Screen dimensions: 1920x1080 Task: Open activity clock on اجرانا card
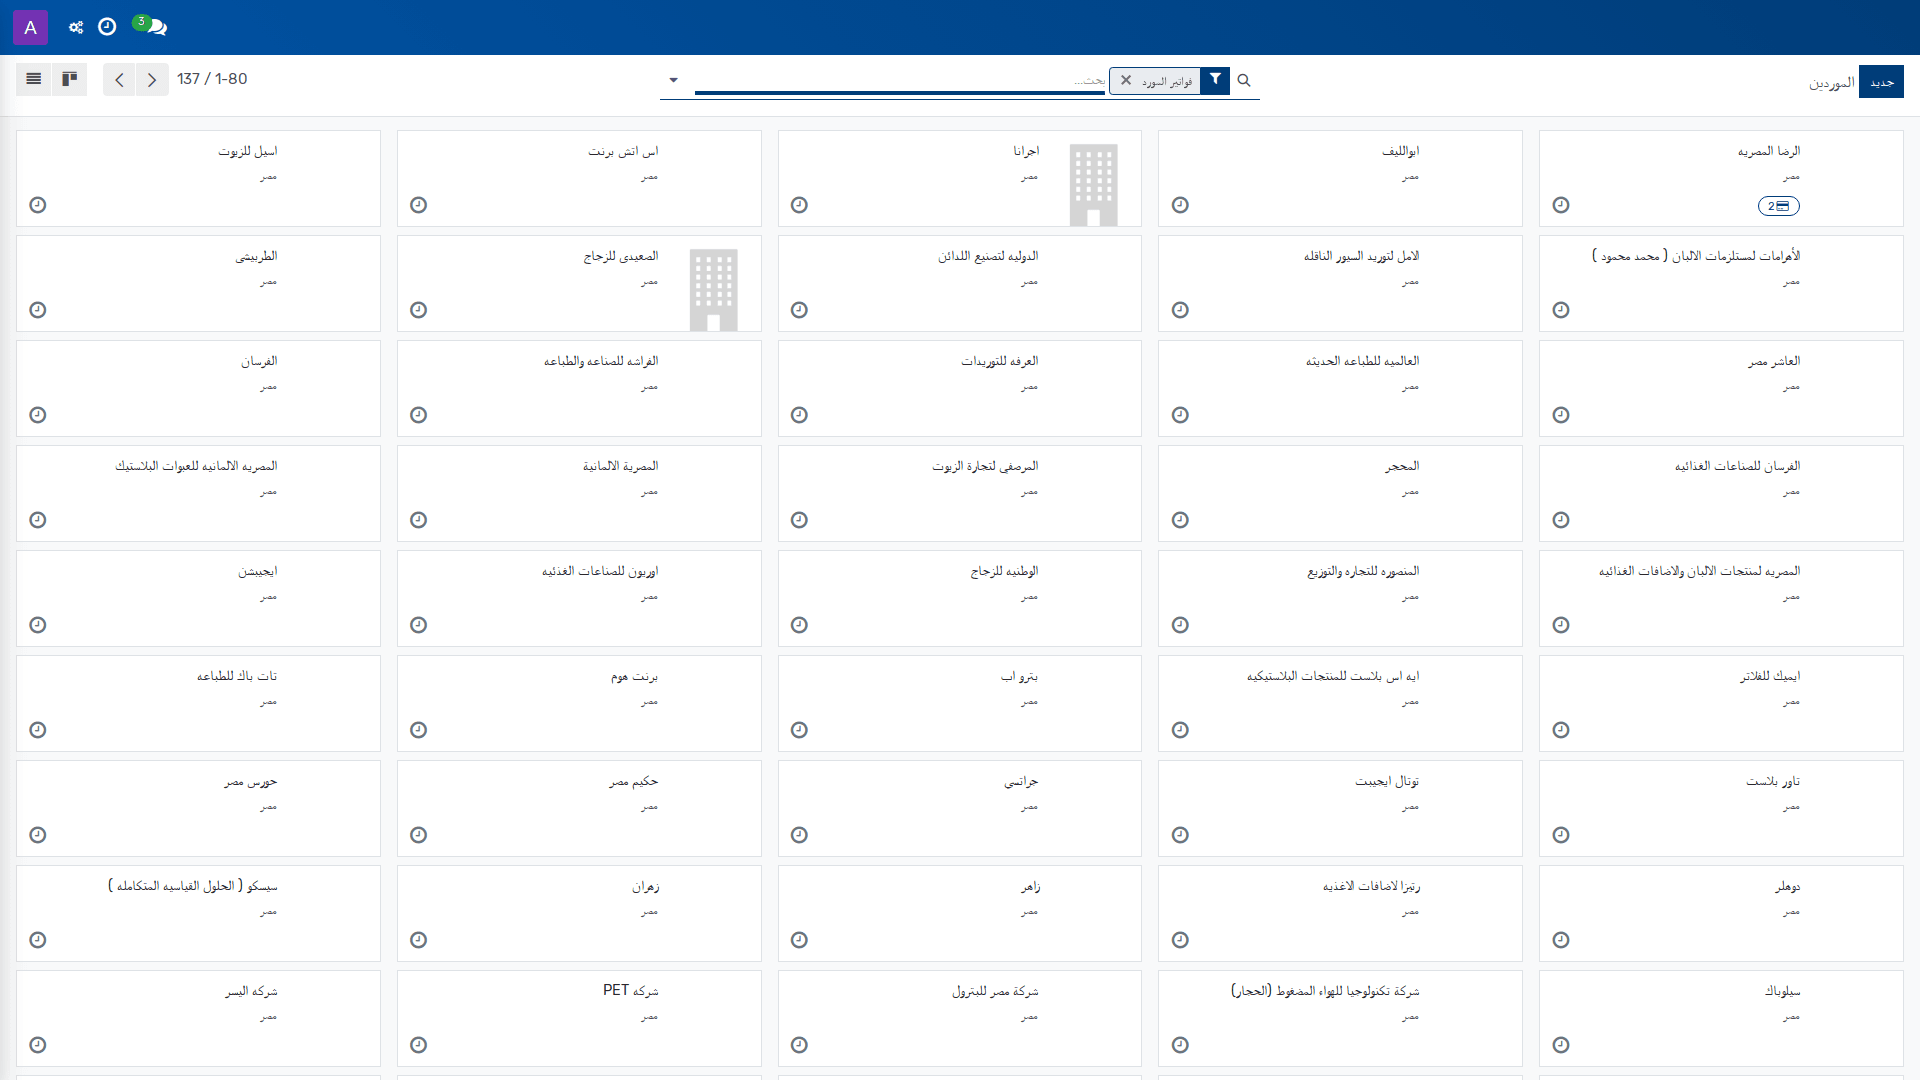point(799,205)
